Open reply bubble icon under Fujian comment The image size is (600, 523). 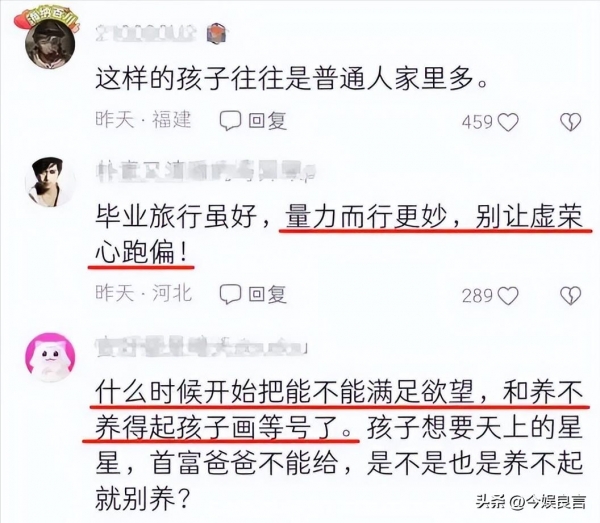tap(230, 121)
